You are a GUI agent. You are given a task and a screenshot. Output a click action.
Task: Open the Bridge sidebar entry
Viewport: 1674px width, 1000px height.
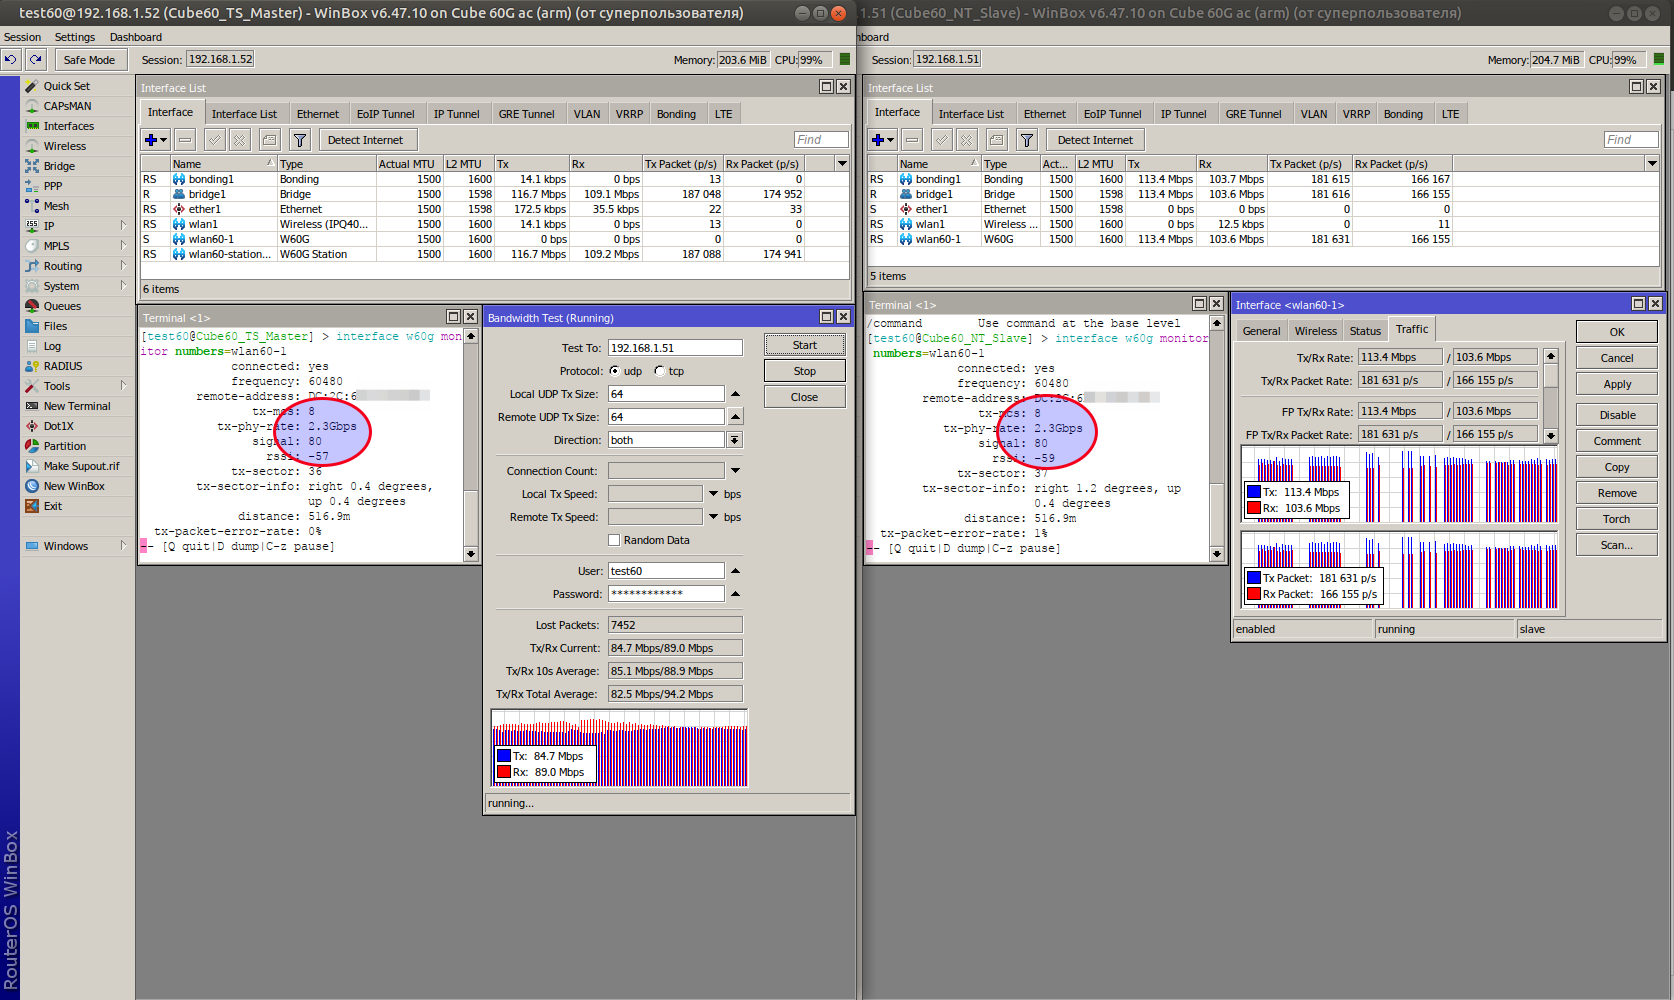59,166
